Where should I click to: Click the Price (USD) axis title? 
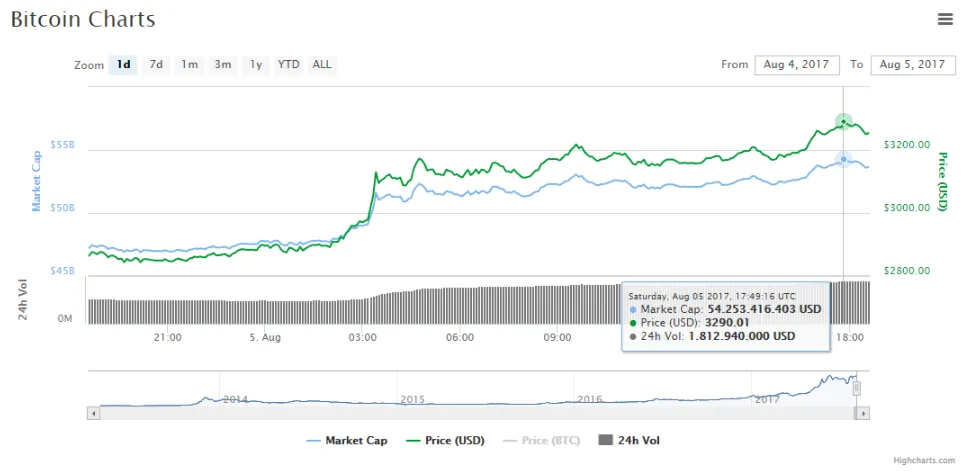click(943, 181)
